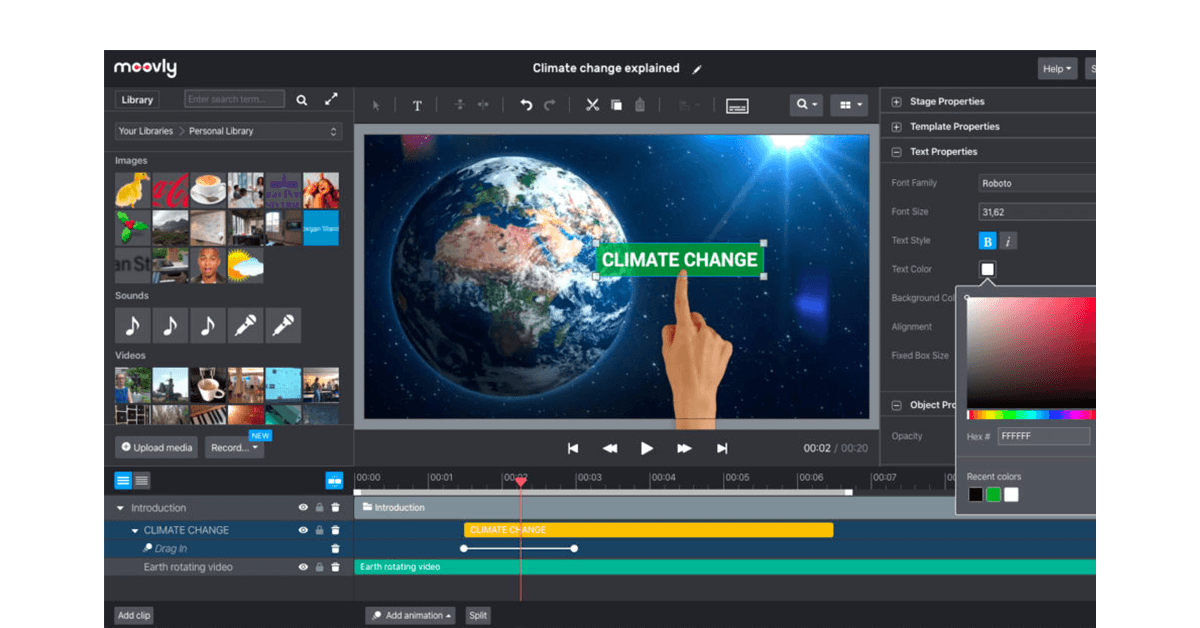Select the first music note sound
Viewport: 1200px width, 628px height.
132,325
